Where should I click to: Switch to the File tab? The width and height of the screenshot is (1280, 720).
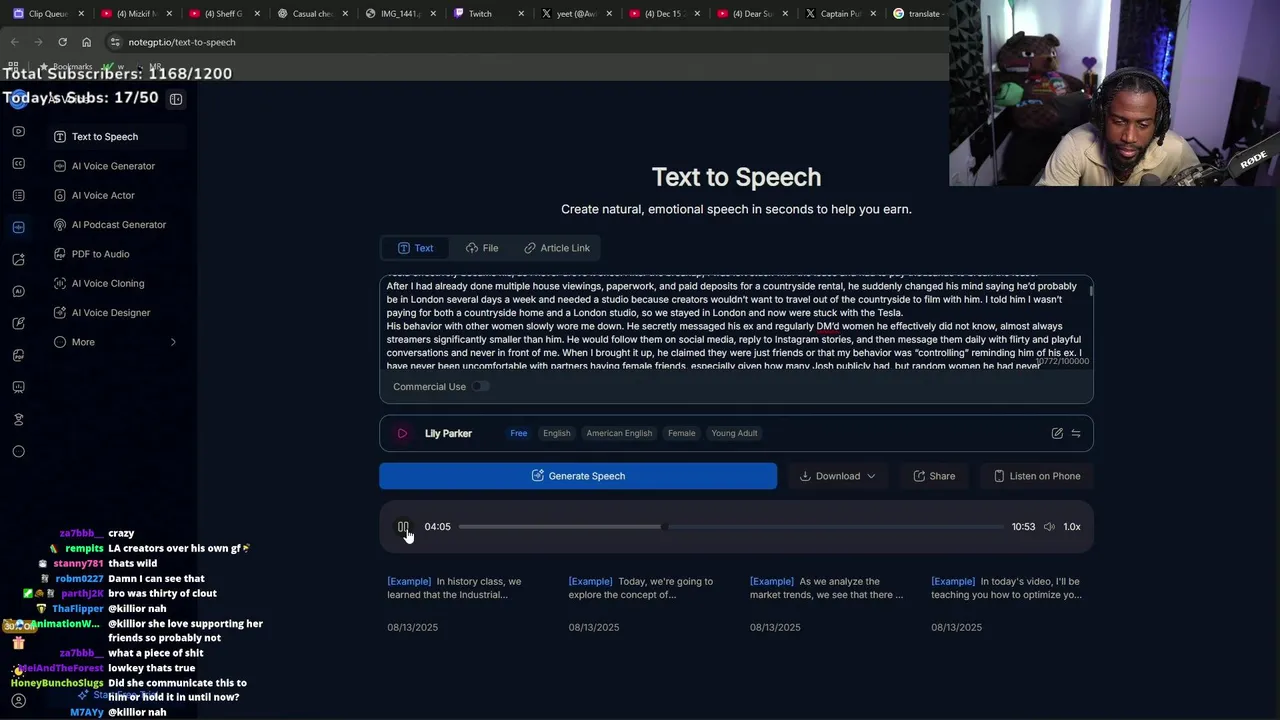tap(482, 248)
